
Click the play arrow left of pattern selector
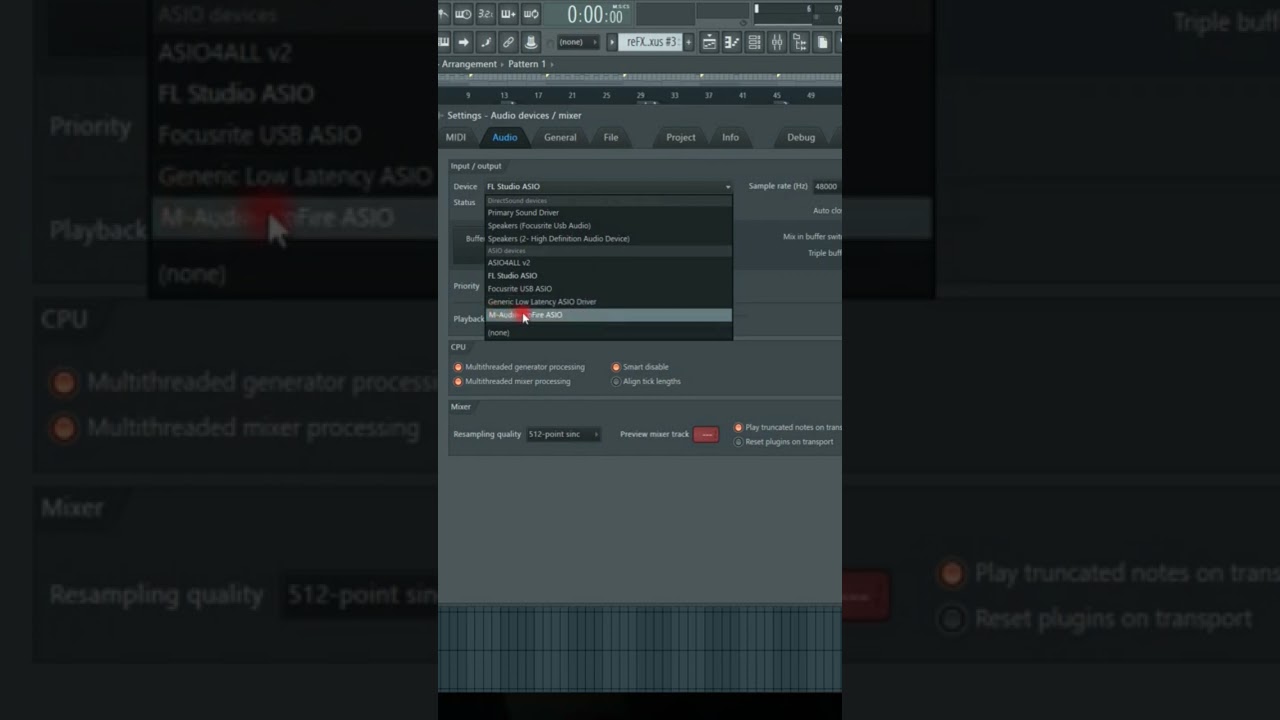click(x=612, y=42)
